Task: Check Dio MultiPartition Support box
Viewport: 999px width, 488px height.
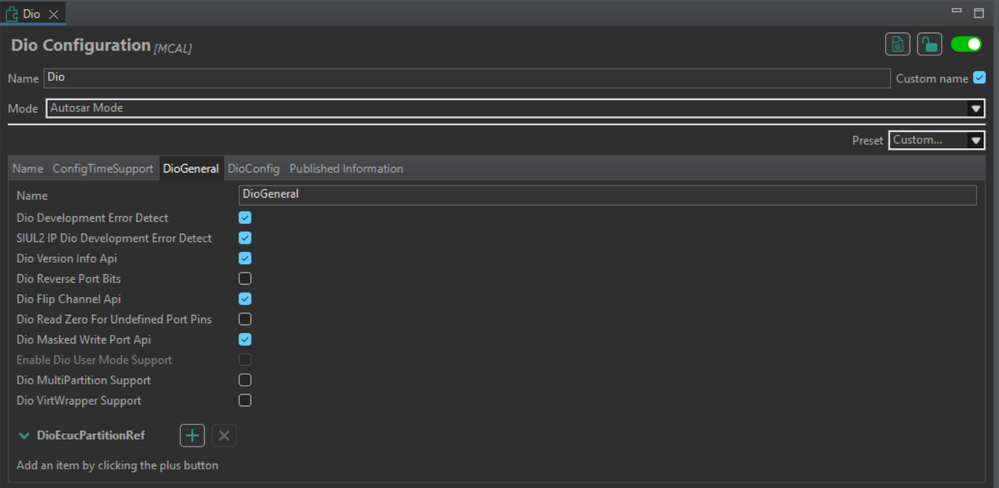Action: pos(245,380)
